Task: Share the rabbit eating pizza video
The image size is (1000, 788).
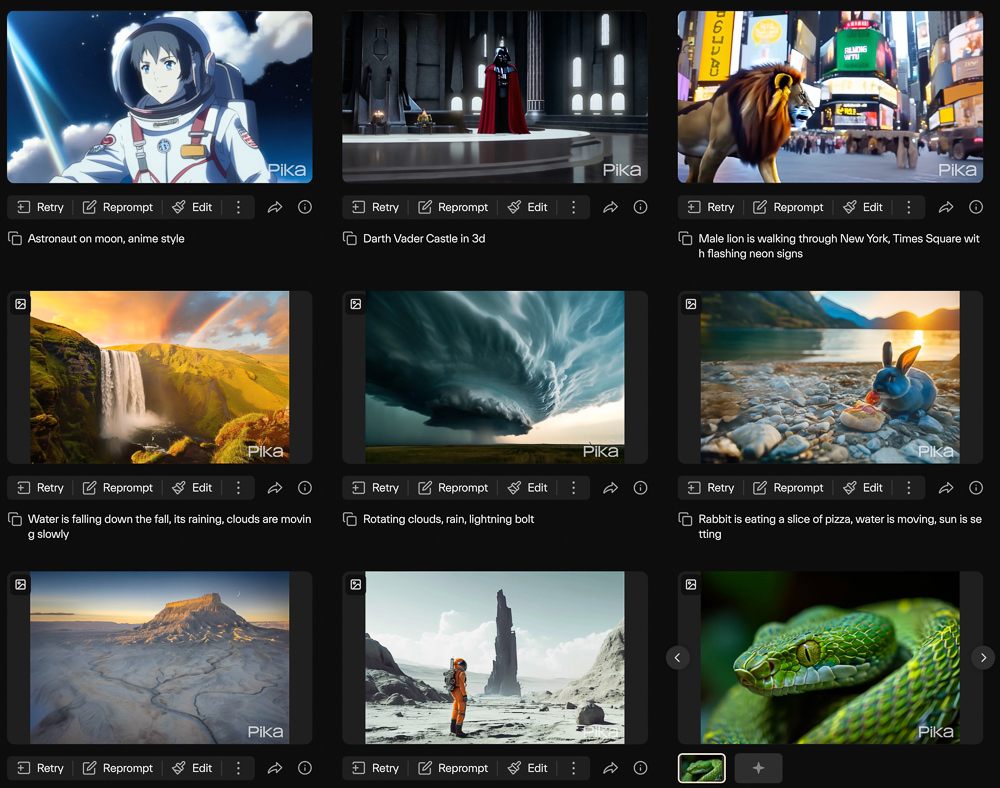Action: pos(946,488)
